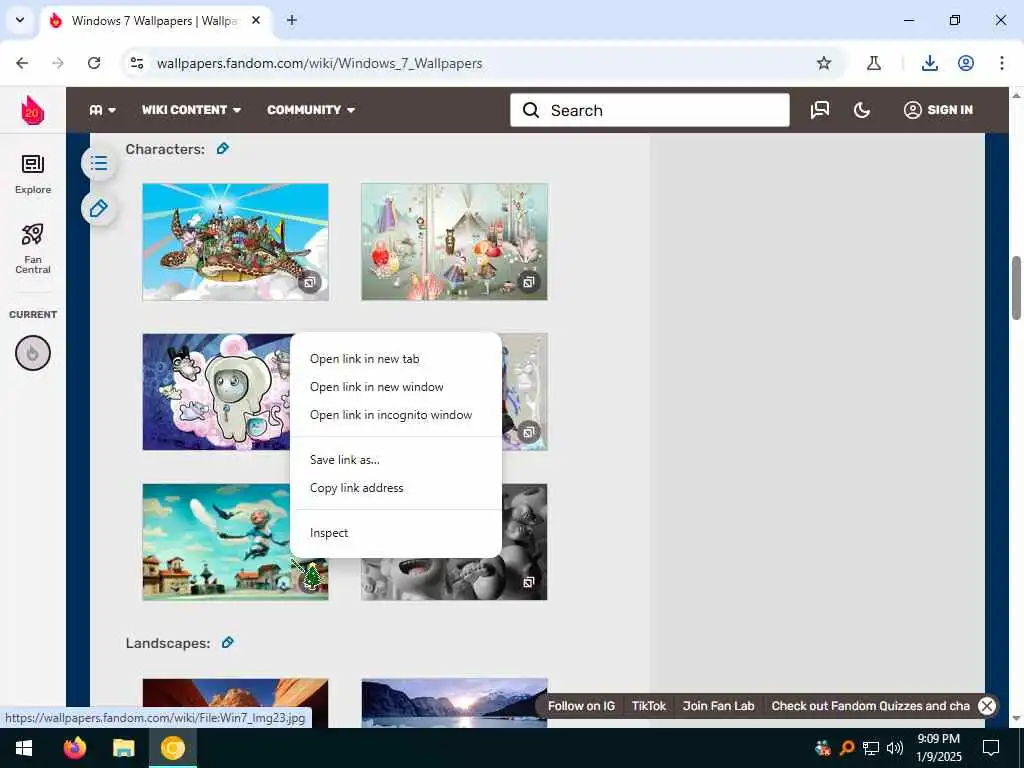The height and width of the screenshot is (768, 1024).
Task: Click the forward navigation arrow
Action: [58, 63]
